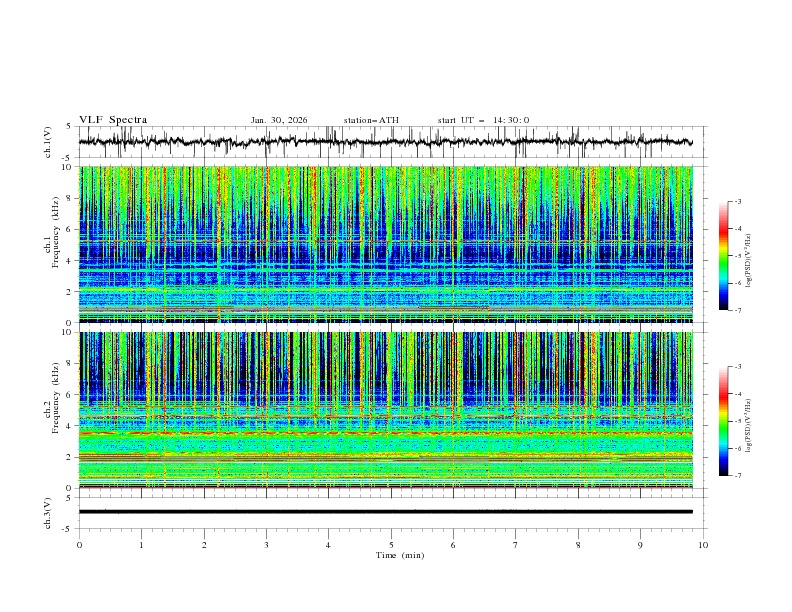Select the Jan. 30, 2026 date label

pos(279,120)
